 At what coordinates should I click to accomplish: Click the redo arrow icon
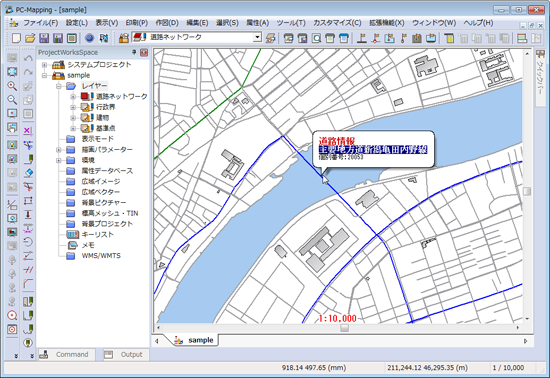click(28, 72)
